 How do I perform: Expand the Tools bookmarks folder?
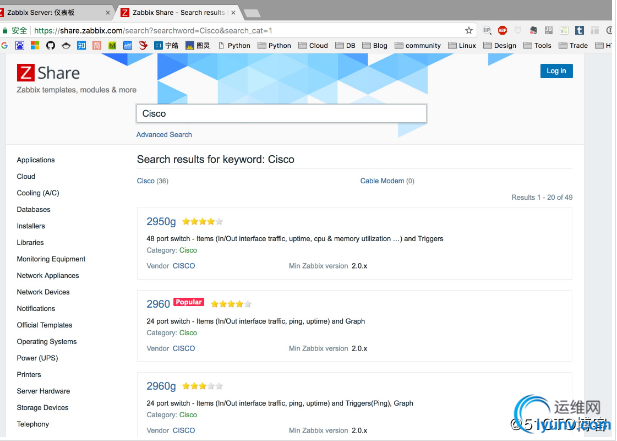pos(537,46)
